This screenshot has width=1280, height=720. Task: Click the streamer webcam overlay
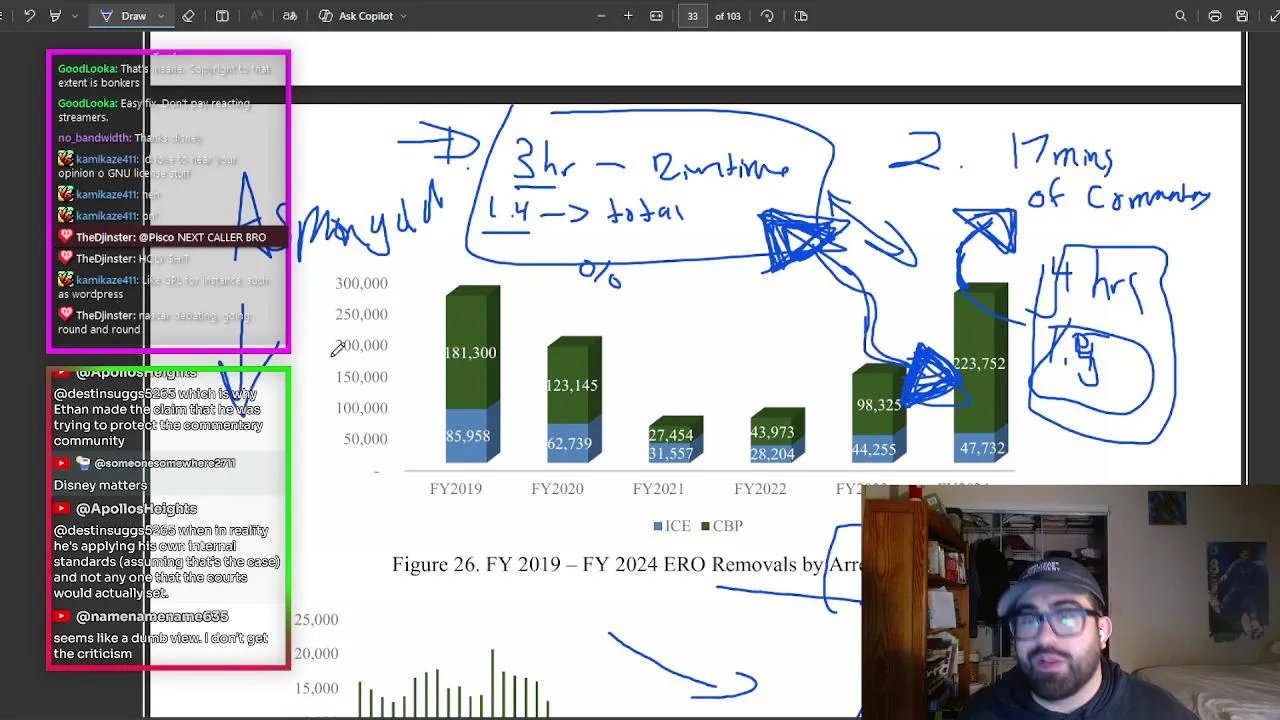pyautogui.click(x=1070, y=603)
